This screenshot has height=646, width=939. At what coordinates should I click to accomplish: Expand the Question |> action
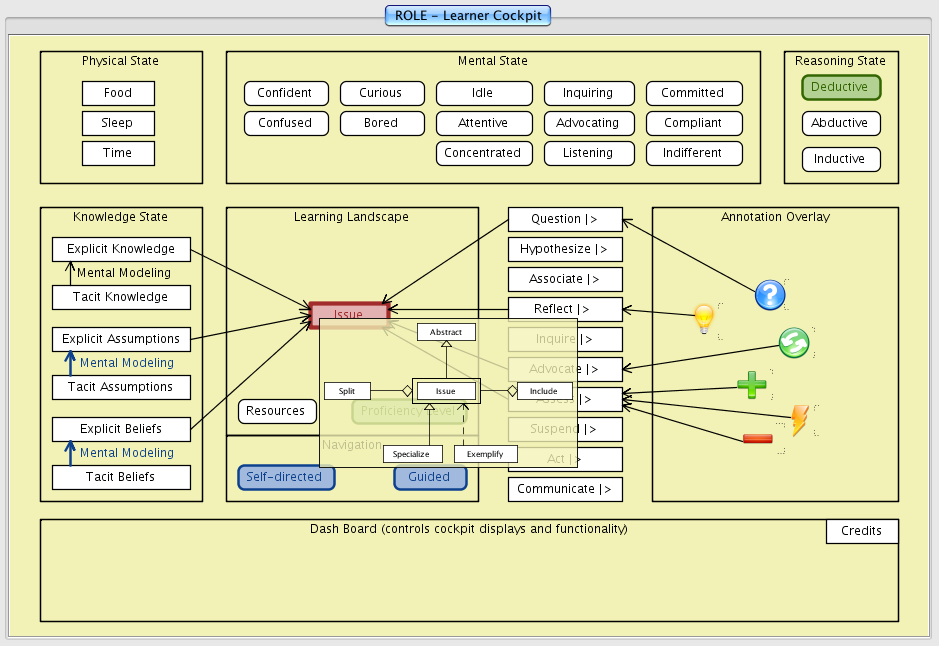click(565, 219)
